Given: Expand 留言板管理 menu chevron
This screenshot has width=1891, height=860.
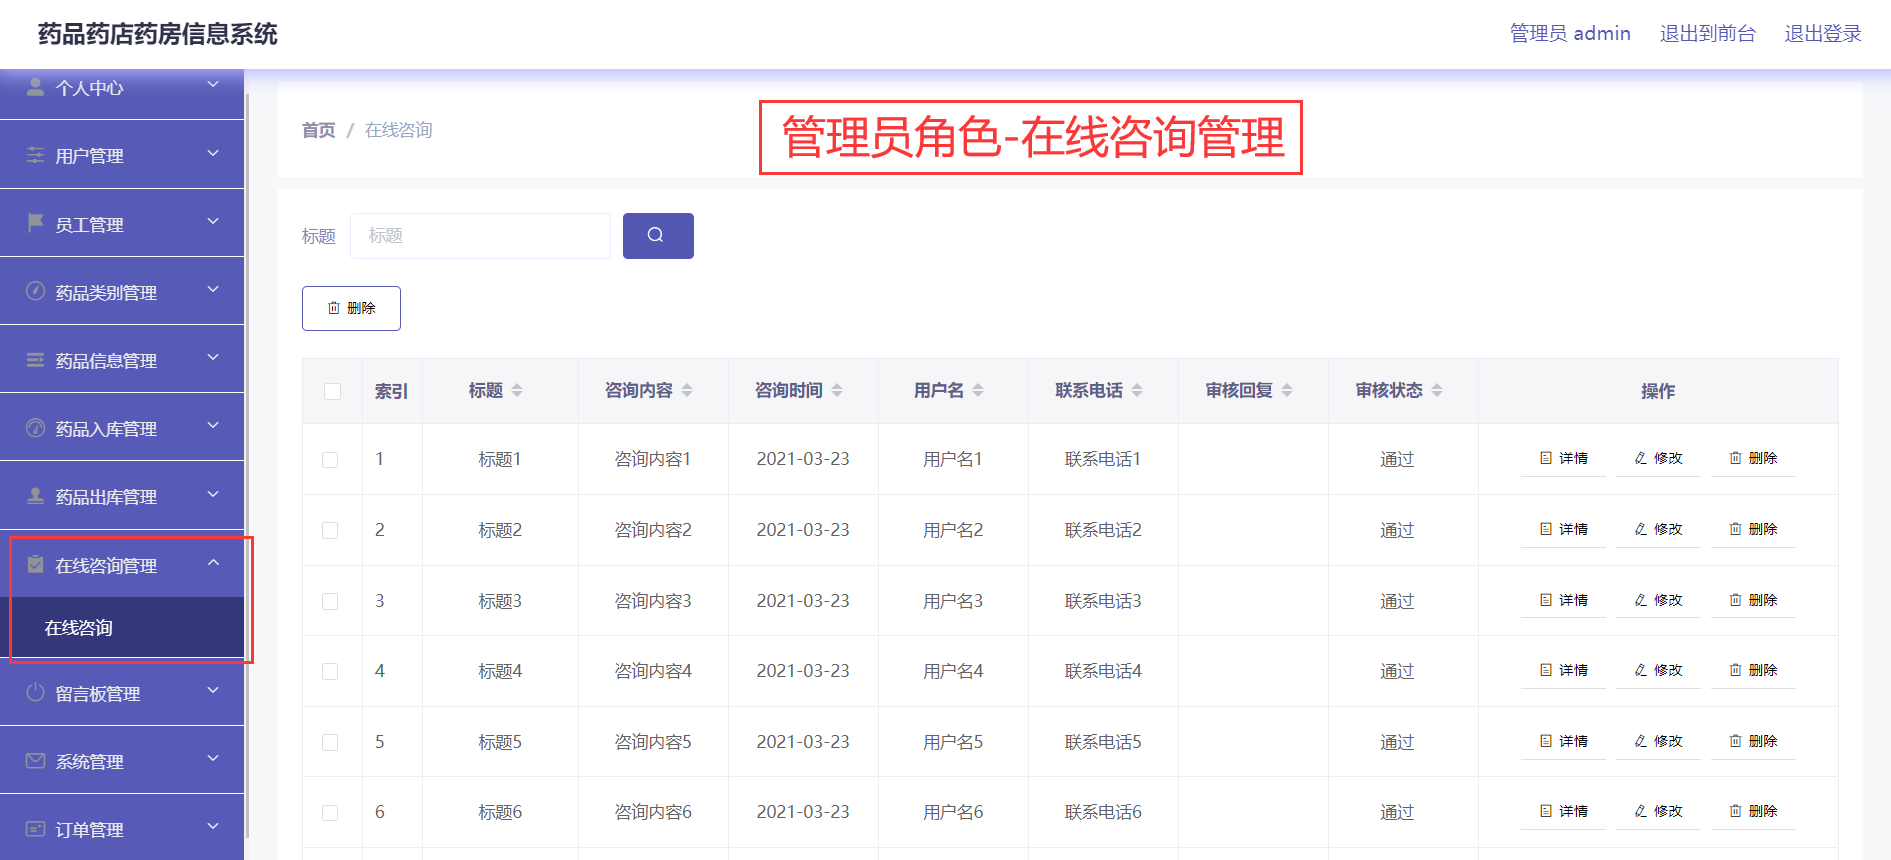Looking at the screenshot, I should [213, 690].
